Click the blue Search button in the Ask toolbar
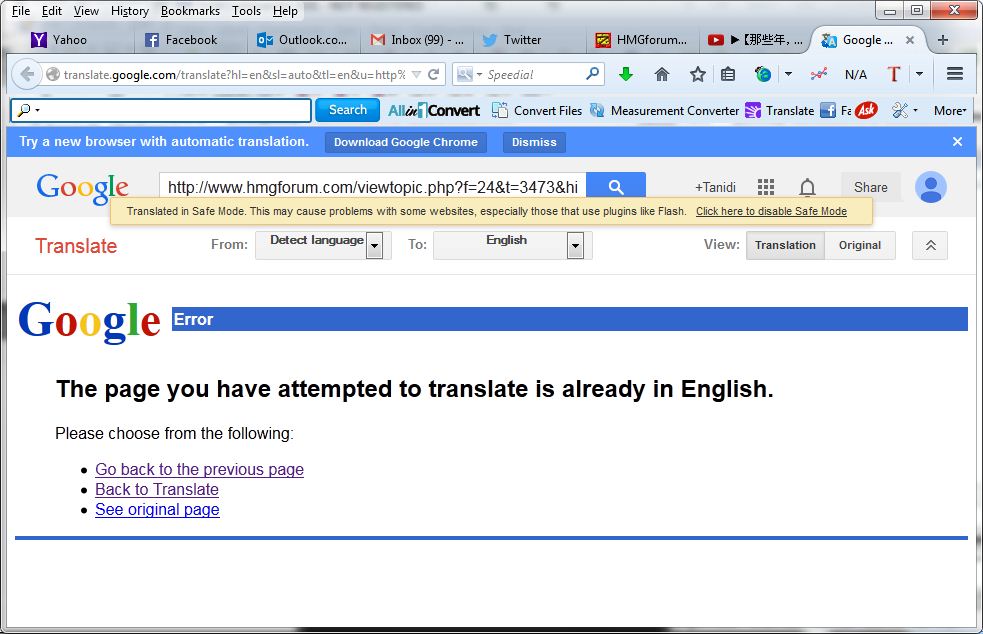 click(x=348, y=110)
